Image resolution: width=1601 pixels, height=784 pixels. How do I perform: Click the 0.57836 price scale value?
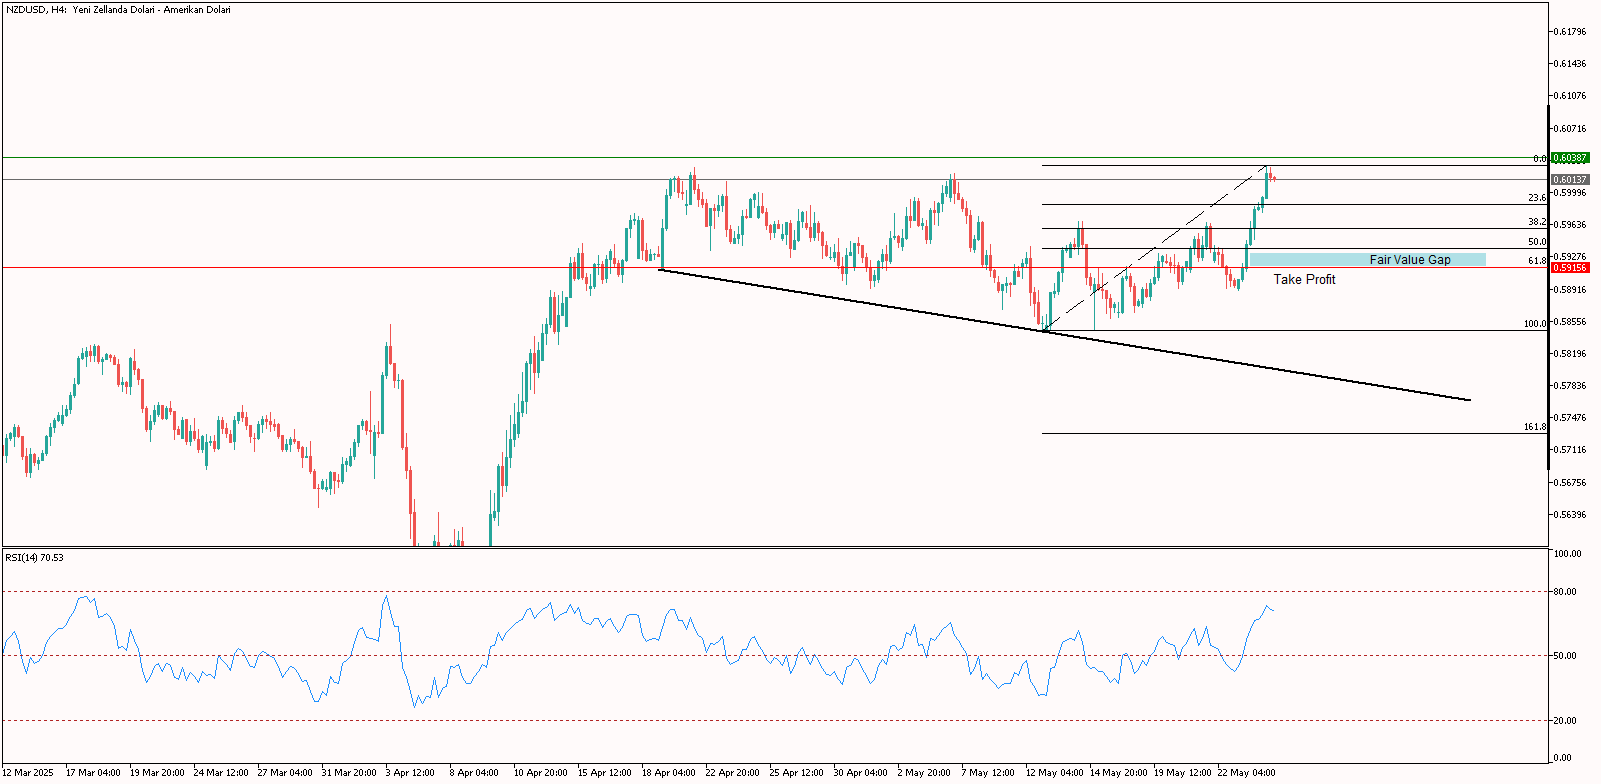click(1570, 386)
